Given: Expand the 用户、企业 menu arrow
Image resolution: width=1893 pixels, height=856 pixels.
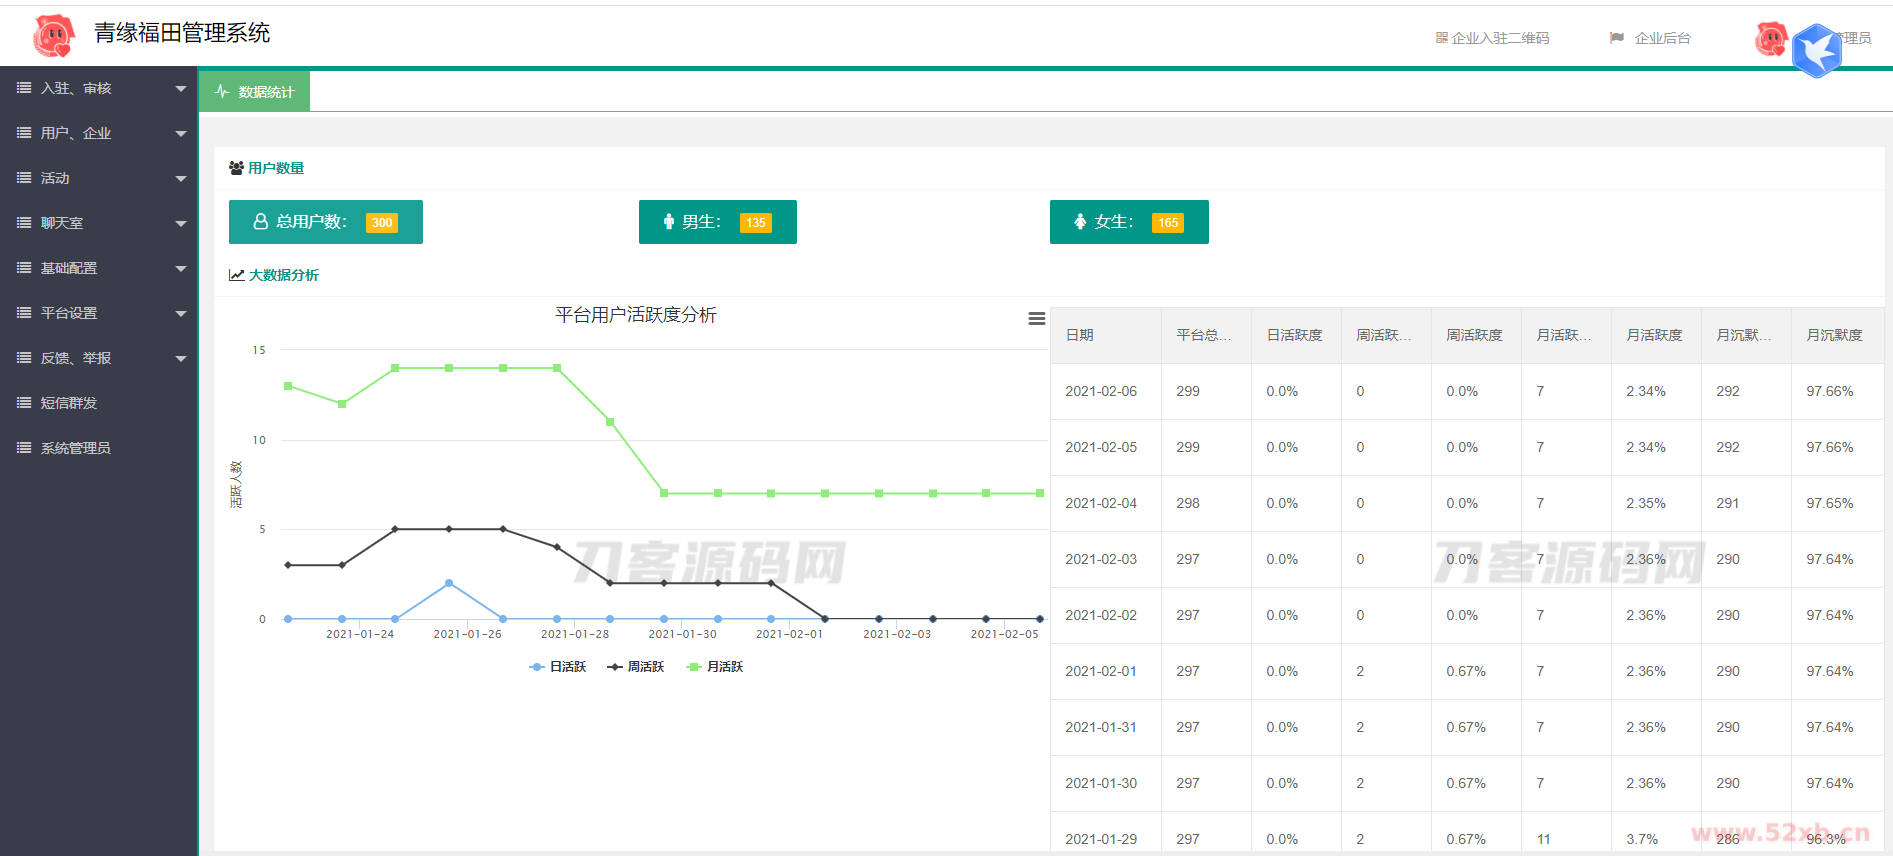Looking at the screenshot, I should pos(181,134).
